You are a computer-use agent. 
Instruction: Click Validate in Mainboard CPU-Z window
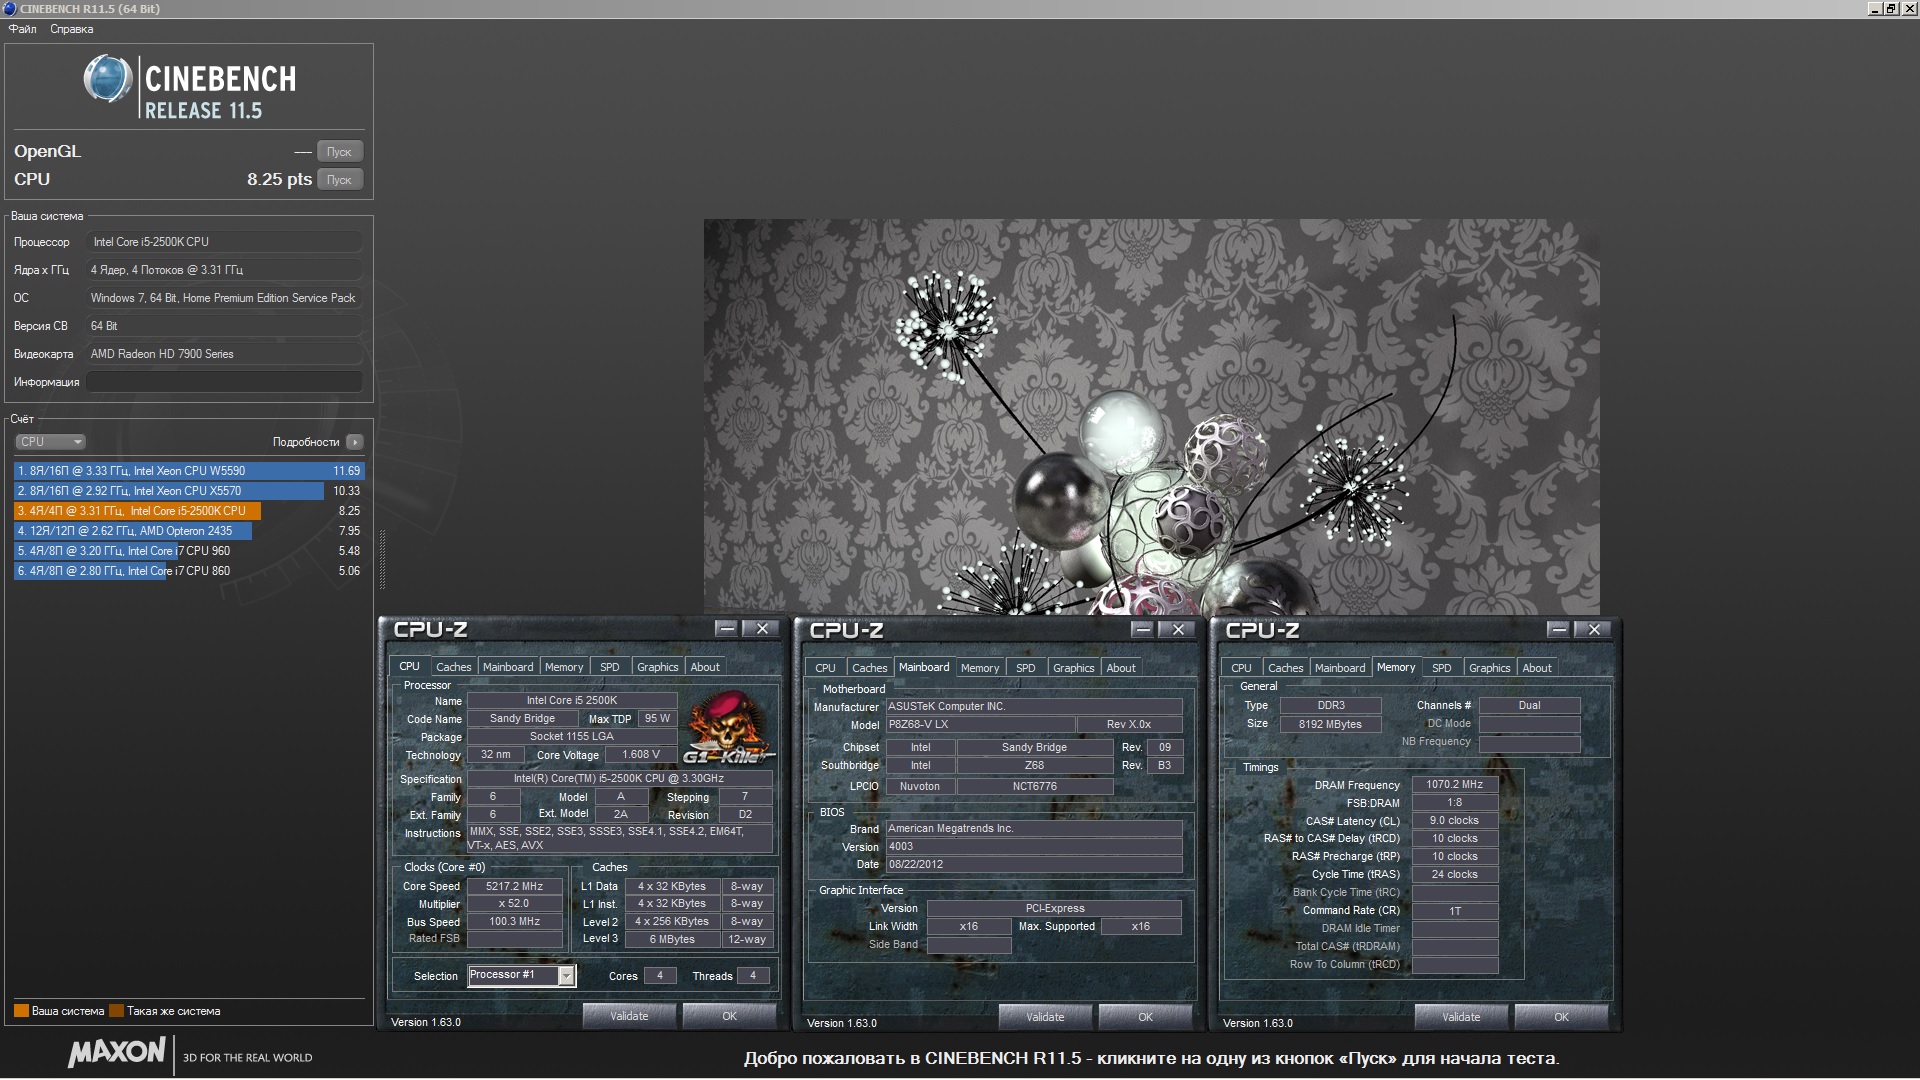[x=1046, y=1017]
